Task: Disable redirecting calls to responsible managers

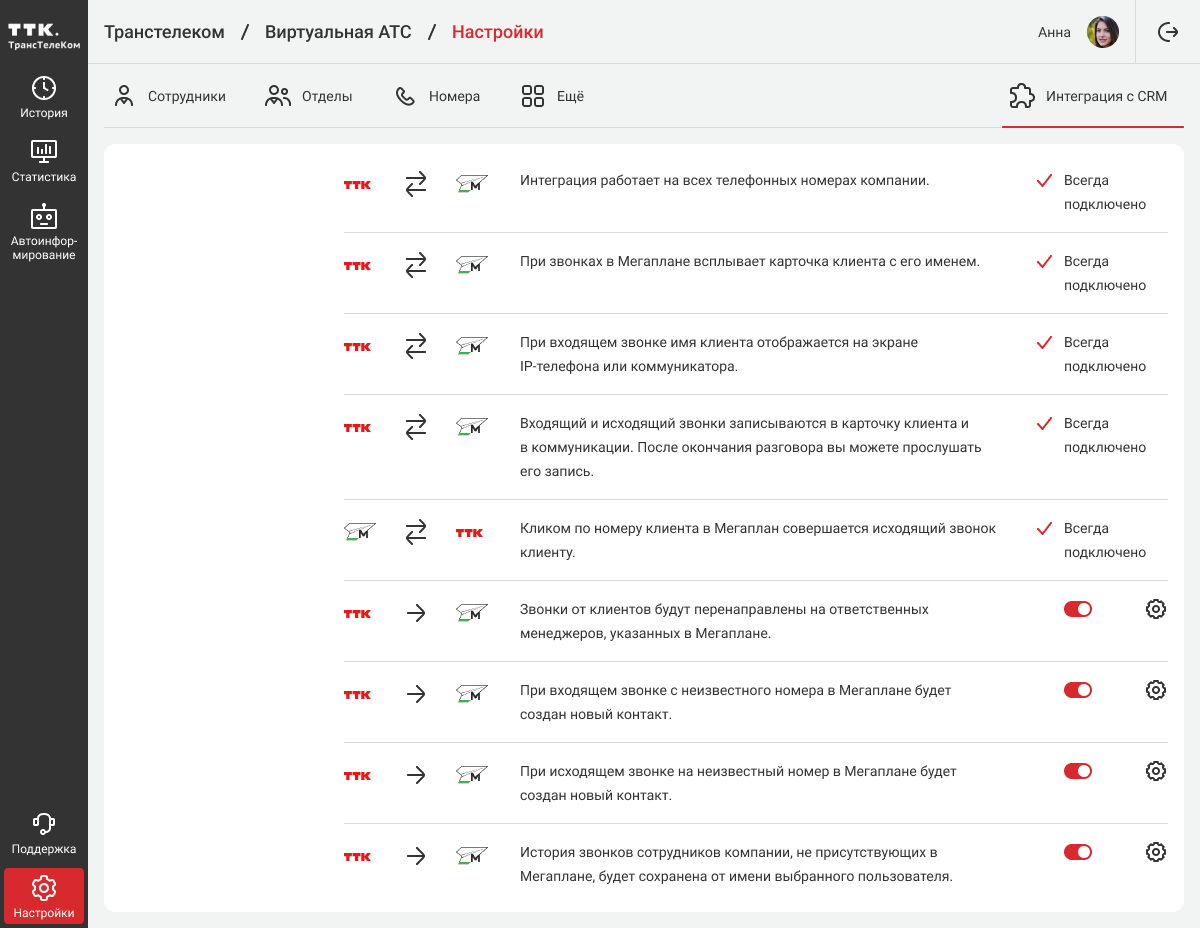Action: (1078, 609)
